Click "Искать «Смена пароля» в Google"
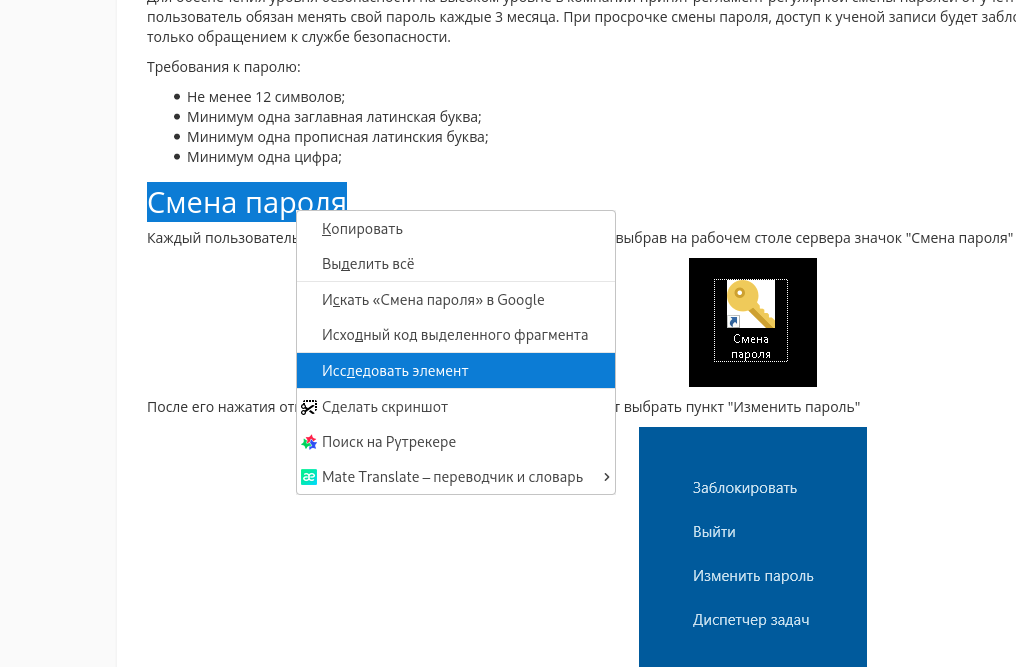The image size is (1016, 667). (x=456, y=300)
